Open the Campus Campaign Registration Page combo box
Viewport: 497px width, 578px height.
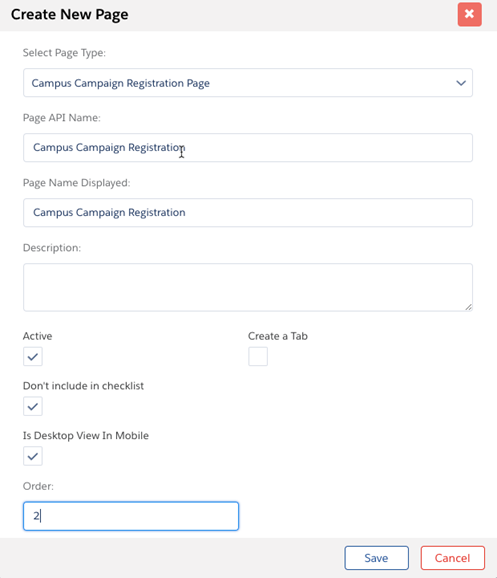[x=248, y=83]
